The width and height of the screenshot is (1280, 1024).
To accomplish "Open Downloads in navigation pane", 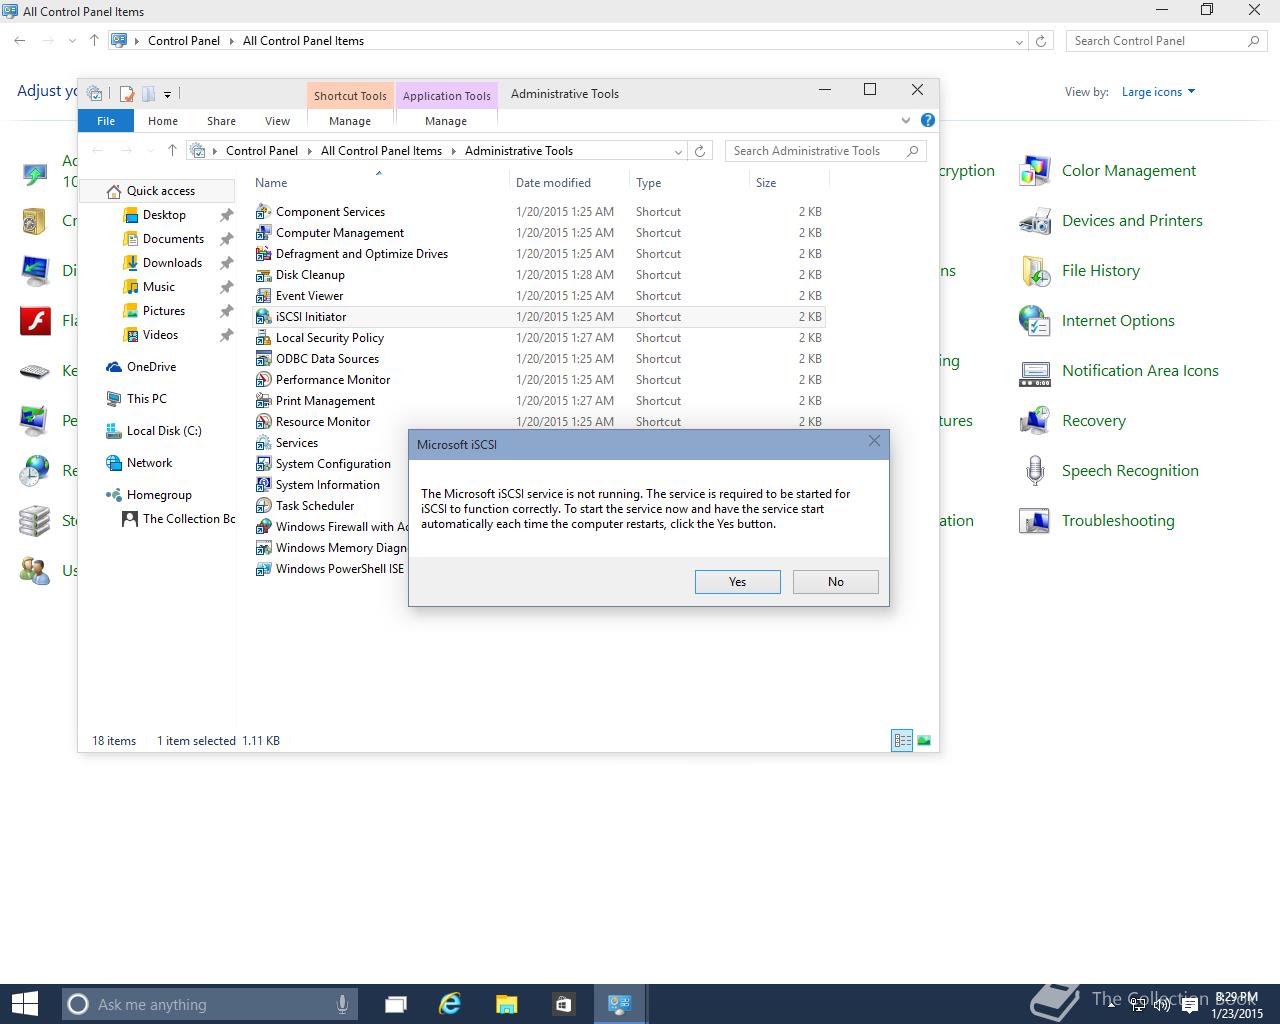I will [x=172, y=263].
